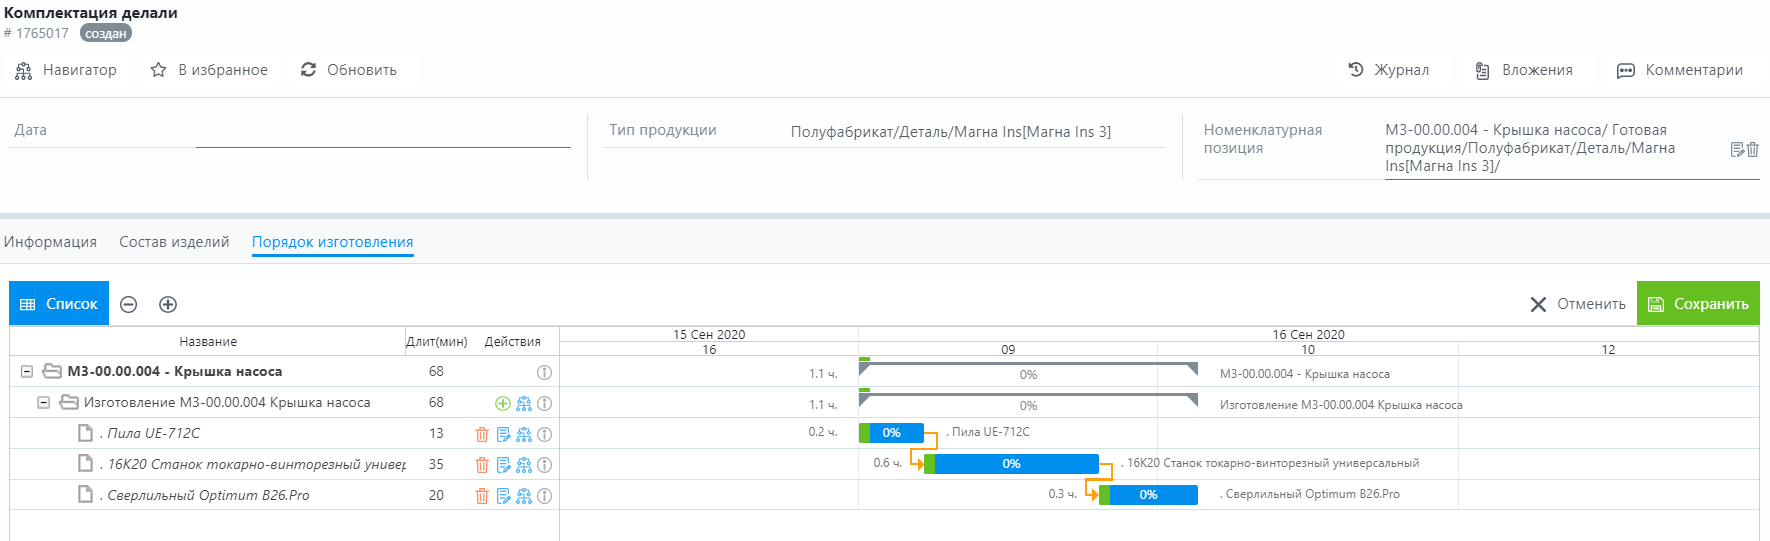
Task: Edit the 16К20 Станок operation row
Action: pyautogui.click(x=503, y=465)
